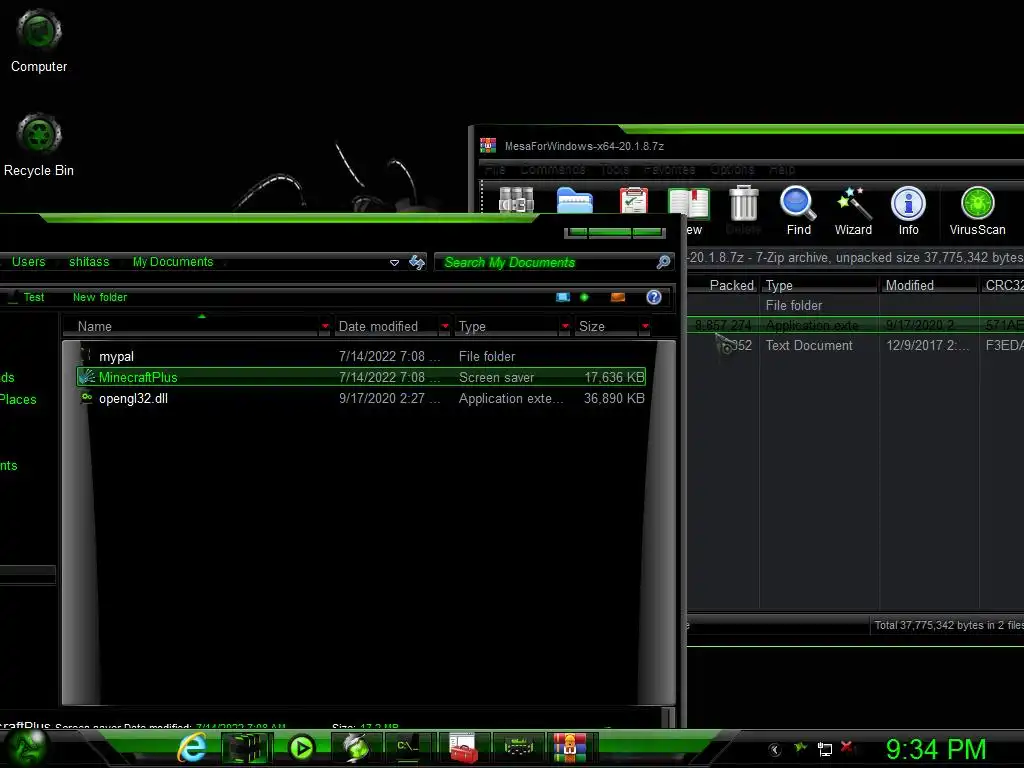Click the taskbar icon right of Internet Explorer
This screenshot has height=768, width=1024.
[x=246, y=748]
